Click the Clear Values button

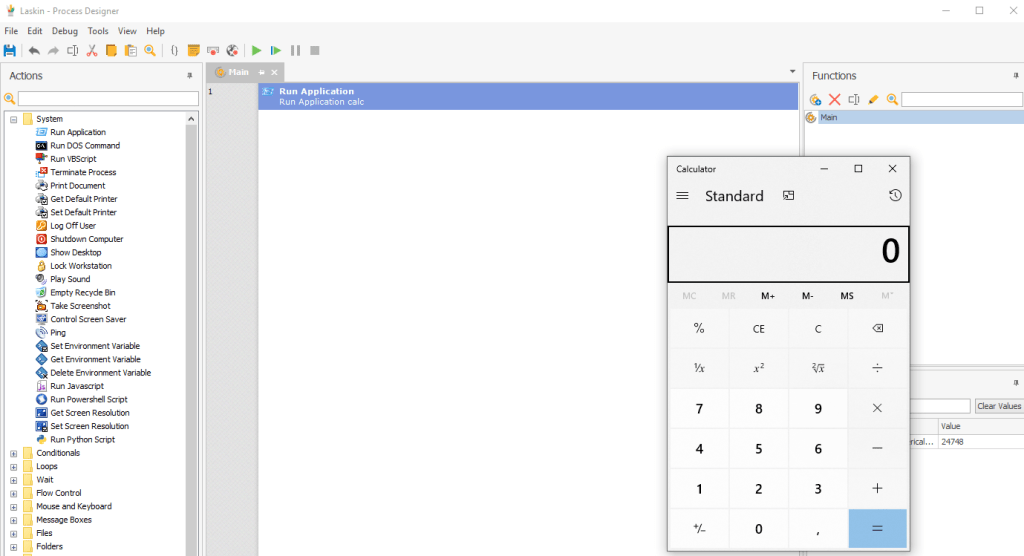point(998,406)
